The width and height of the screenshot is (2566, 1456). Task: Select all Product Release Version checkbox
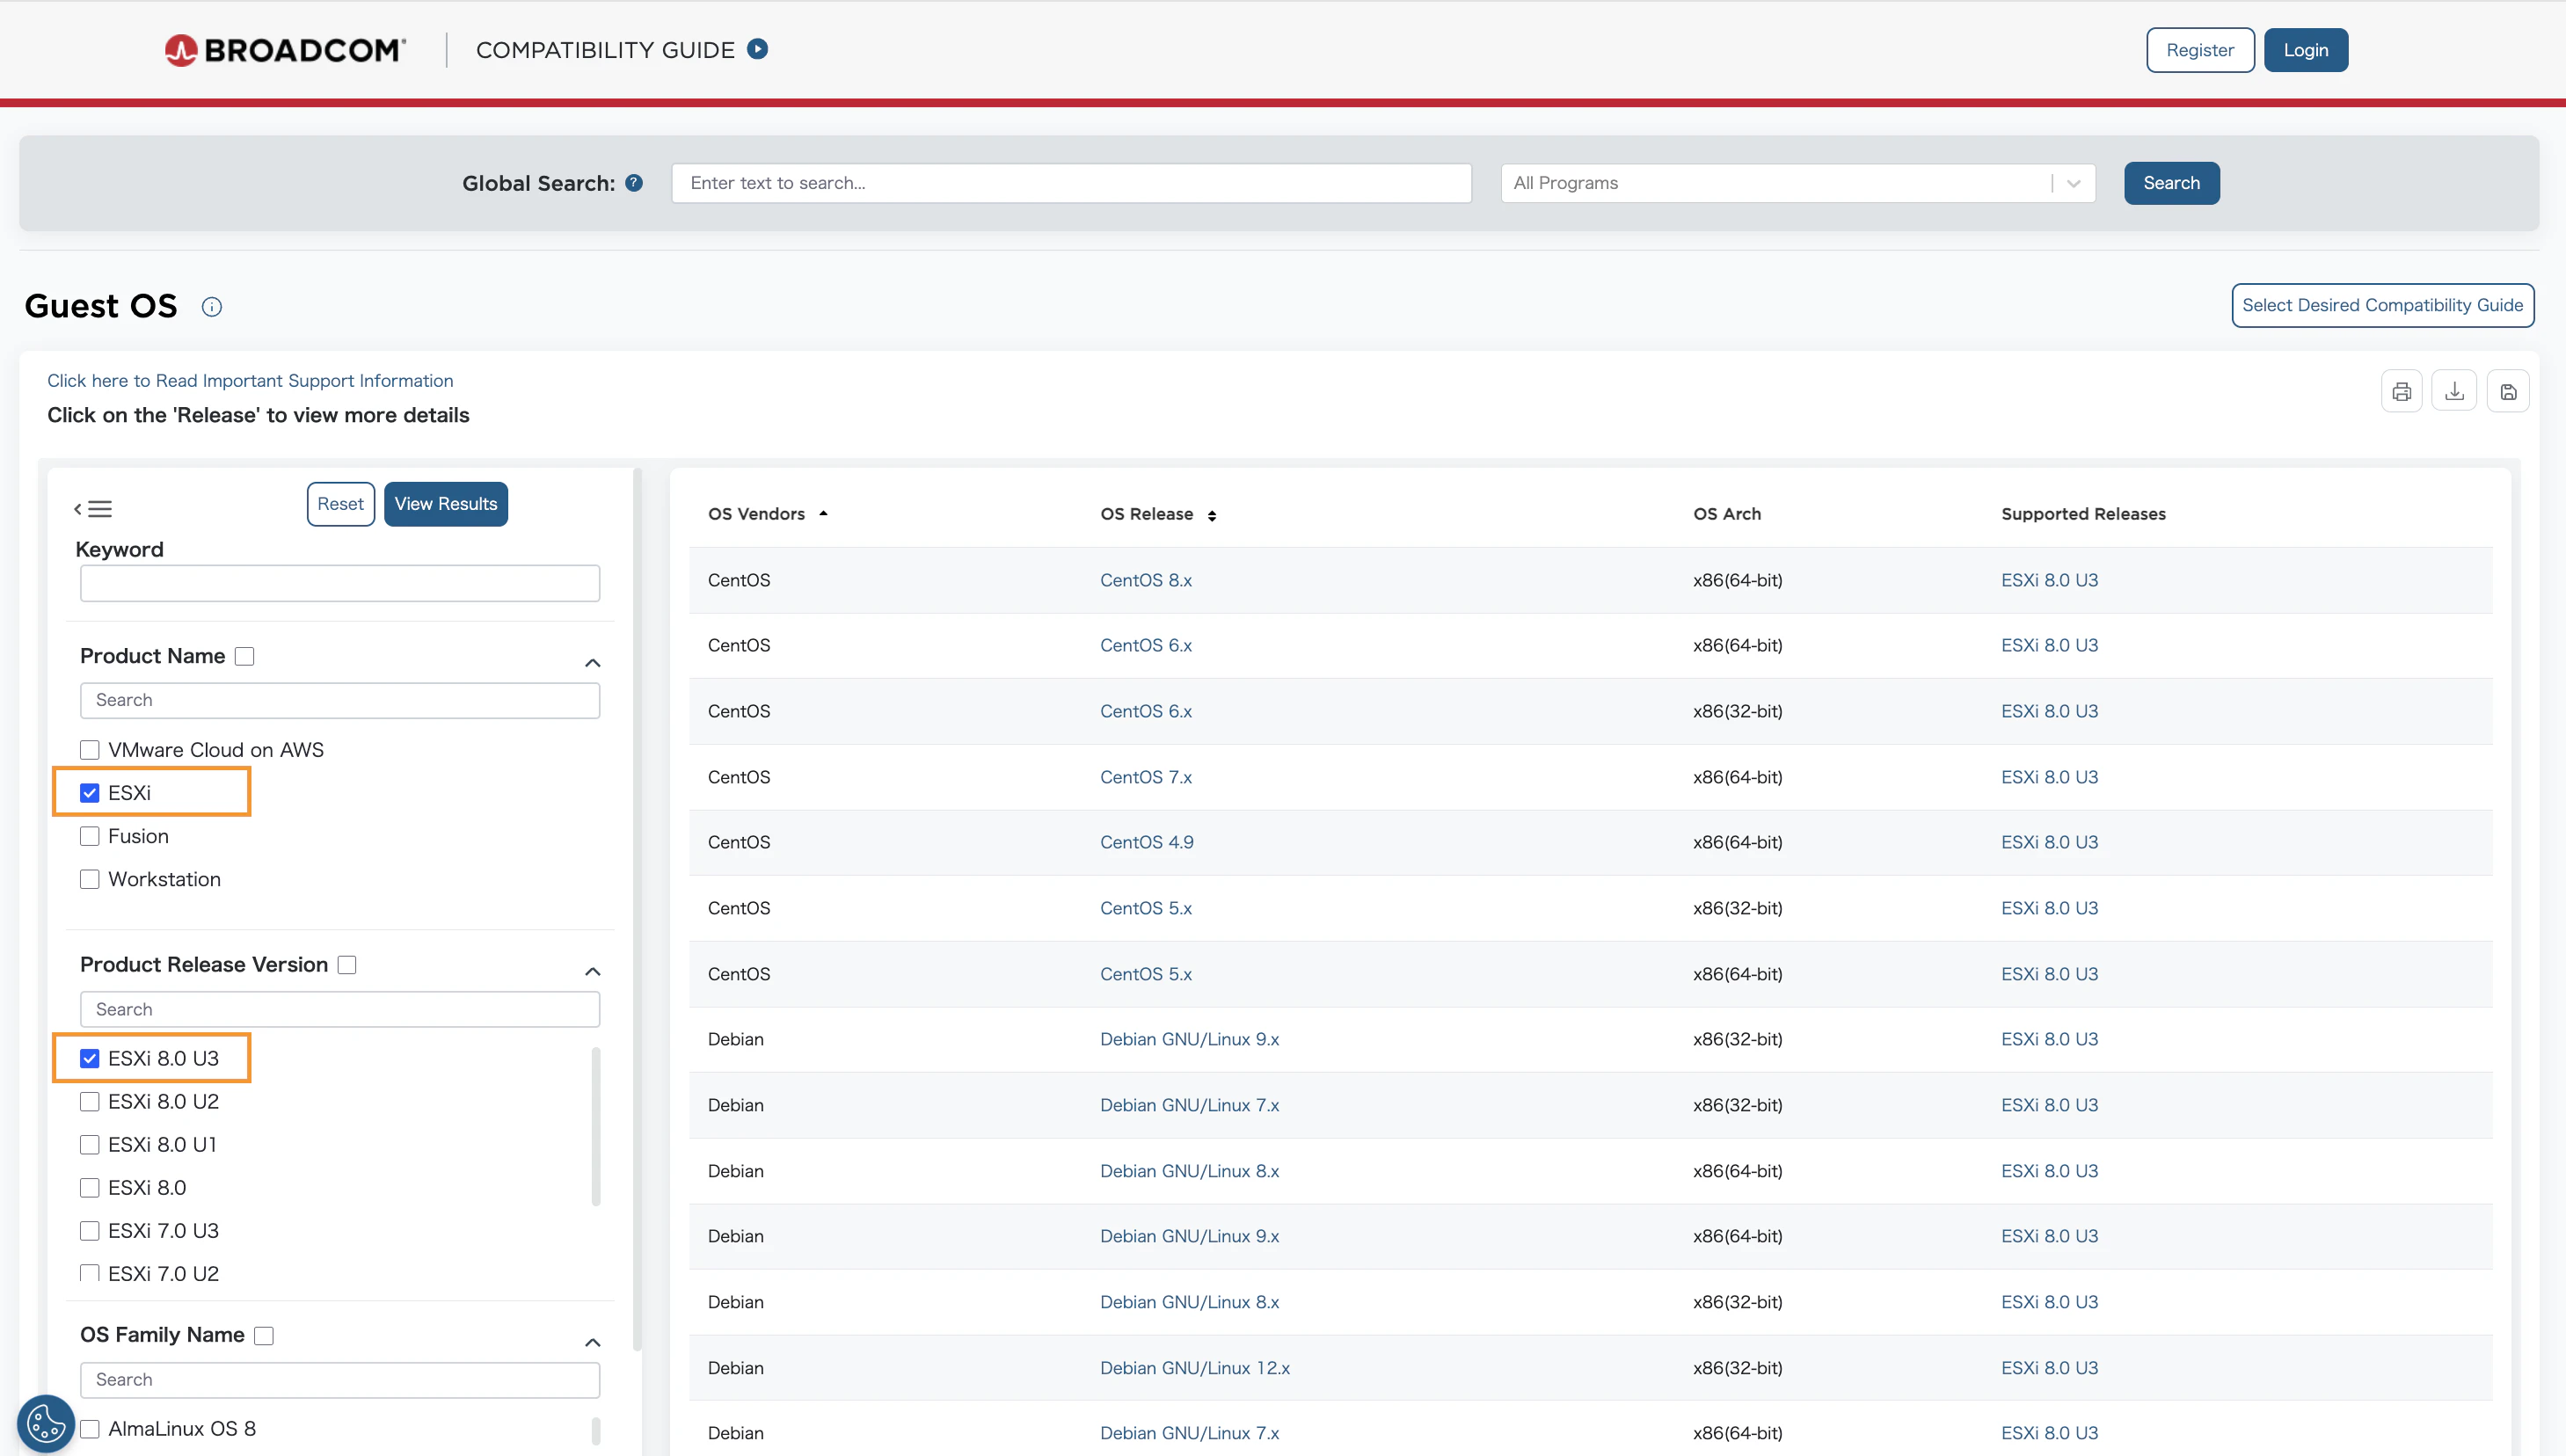pos(347,965)
